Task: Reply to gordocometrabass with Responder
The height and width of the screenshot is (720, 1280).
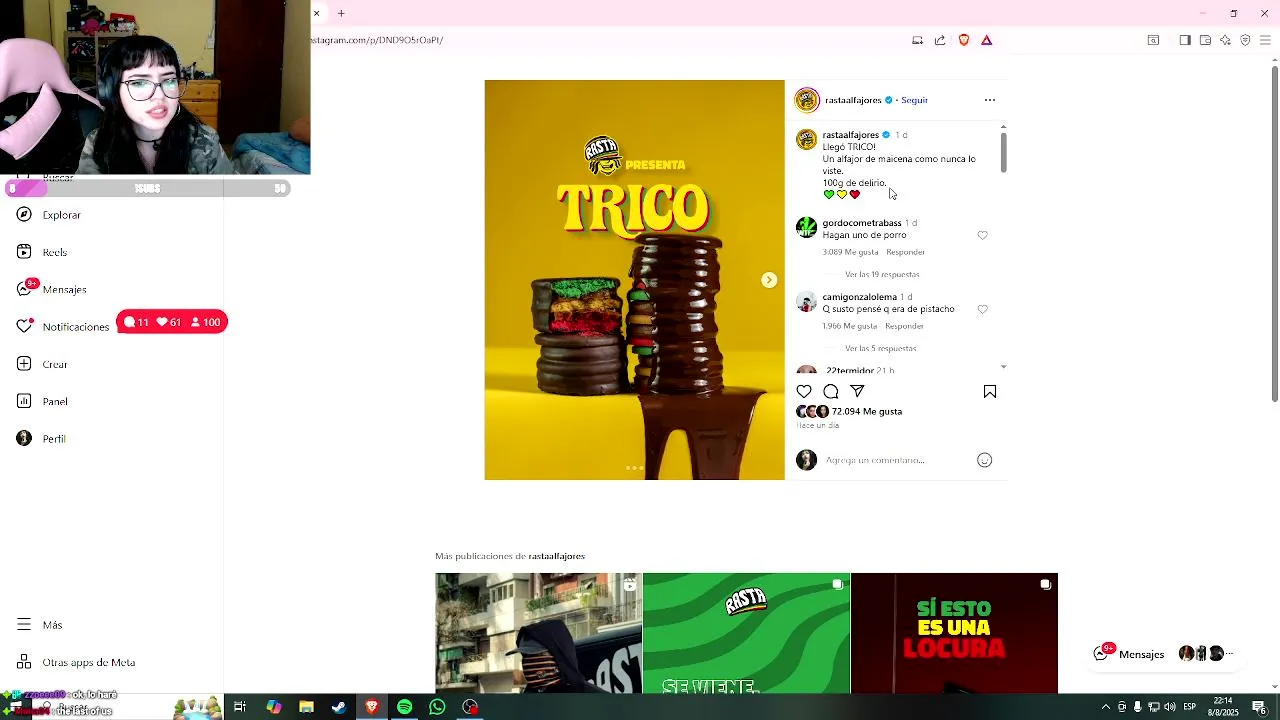Action: click(x=905, y=252)
